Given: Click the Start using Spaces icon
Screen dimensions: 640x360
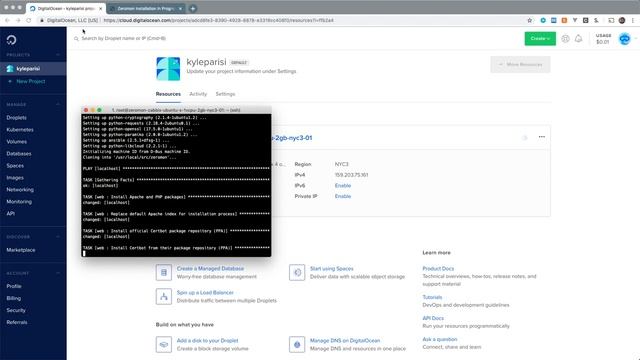Looking at the screenshot, I should click(x=297, y=272).
